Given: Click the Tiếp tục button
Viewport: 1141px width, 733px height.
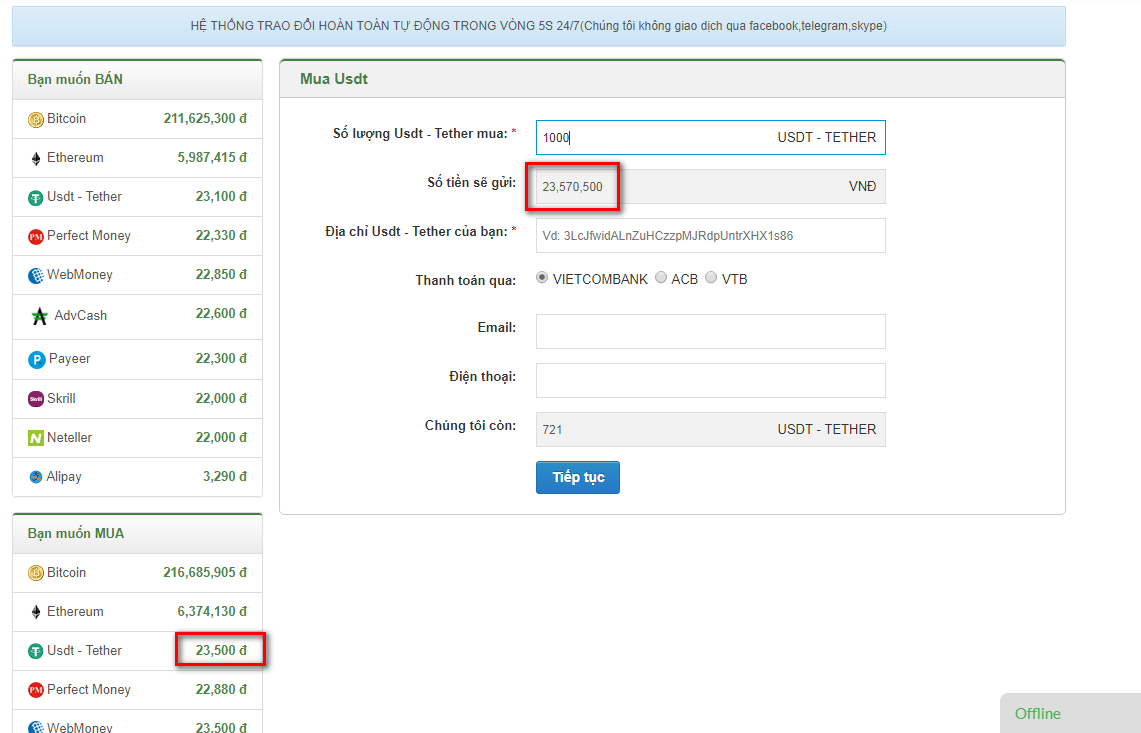Looking at the screenshot, I should coord(578,478).
